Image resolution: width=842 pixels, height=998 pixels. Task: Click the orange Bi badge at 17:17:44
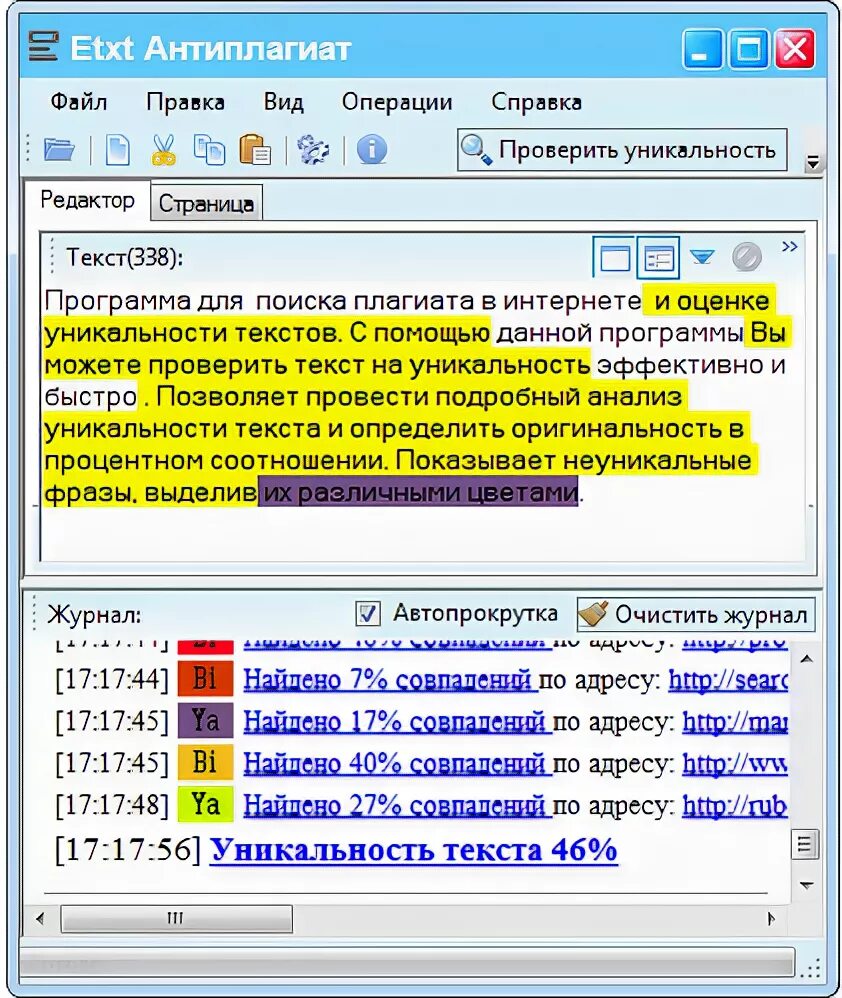click(x=205, y=678)
